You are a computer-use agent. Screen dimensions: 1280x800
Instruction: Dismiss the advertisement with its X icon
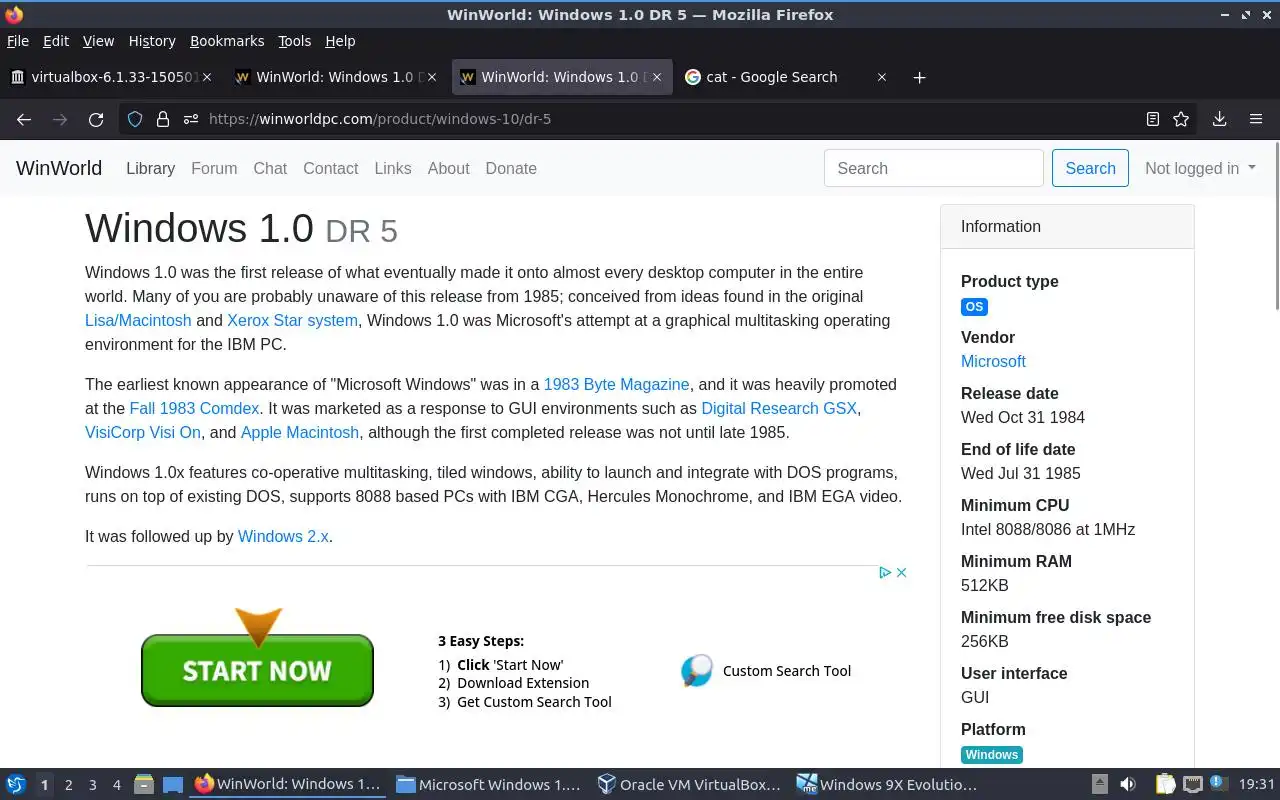point(901,573)
